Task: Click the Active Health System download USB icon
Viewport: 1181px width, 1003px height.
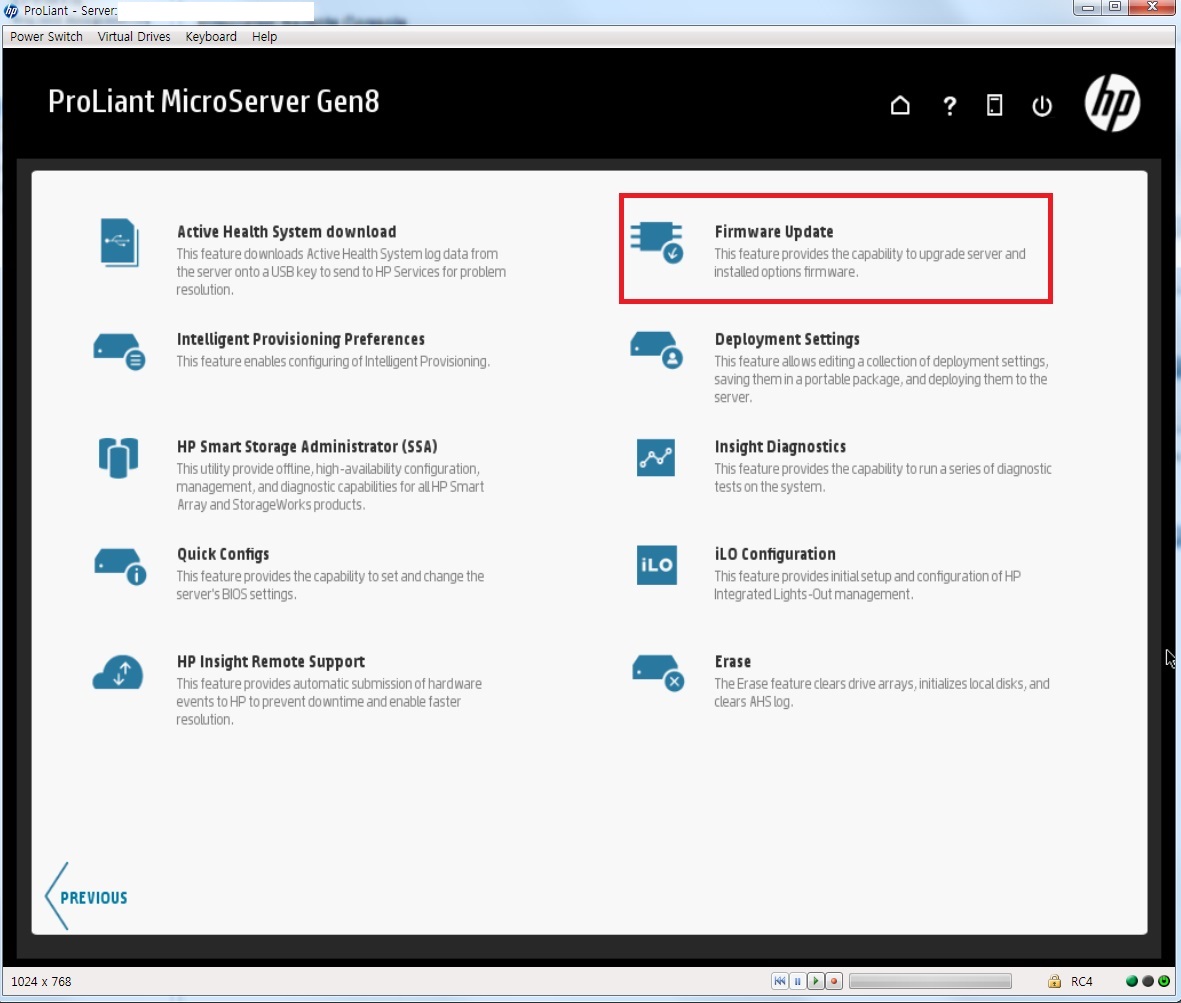Action: point(119,242)
